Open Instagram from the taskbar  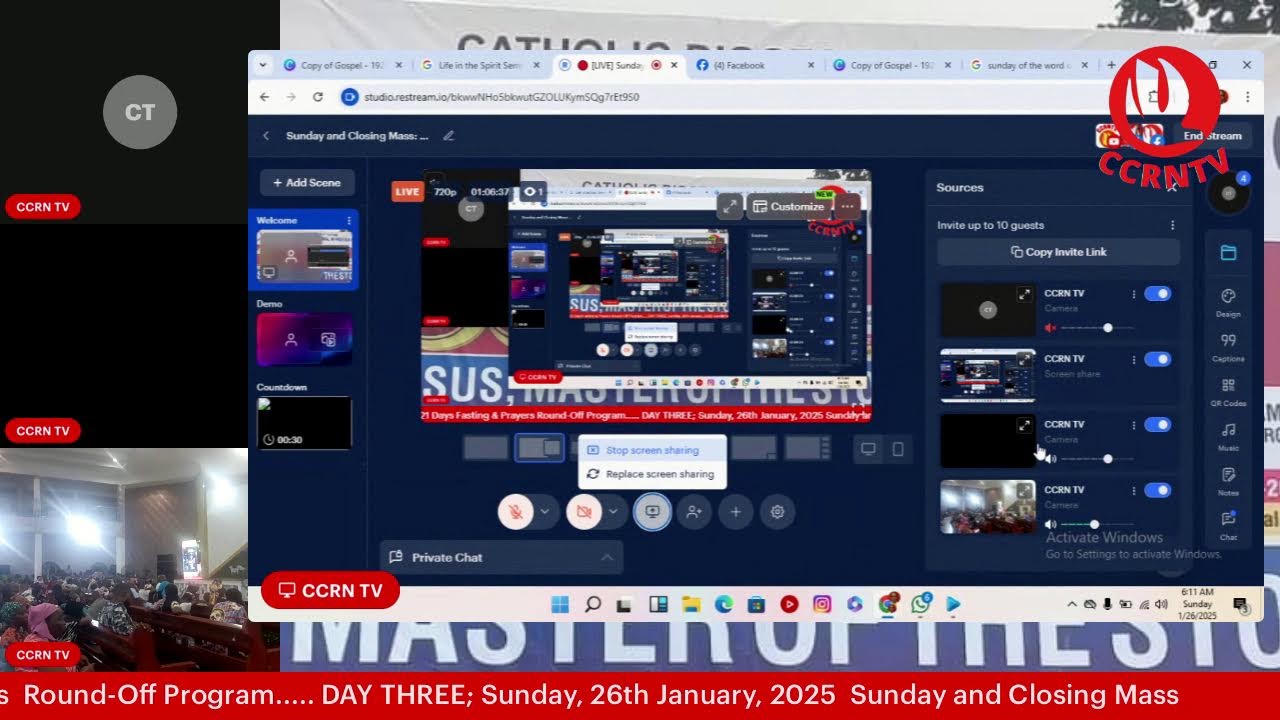click(x=822, y=604)
